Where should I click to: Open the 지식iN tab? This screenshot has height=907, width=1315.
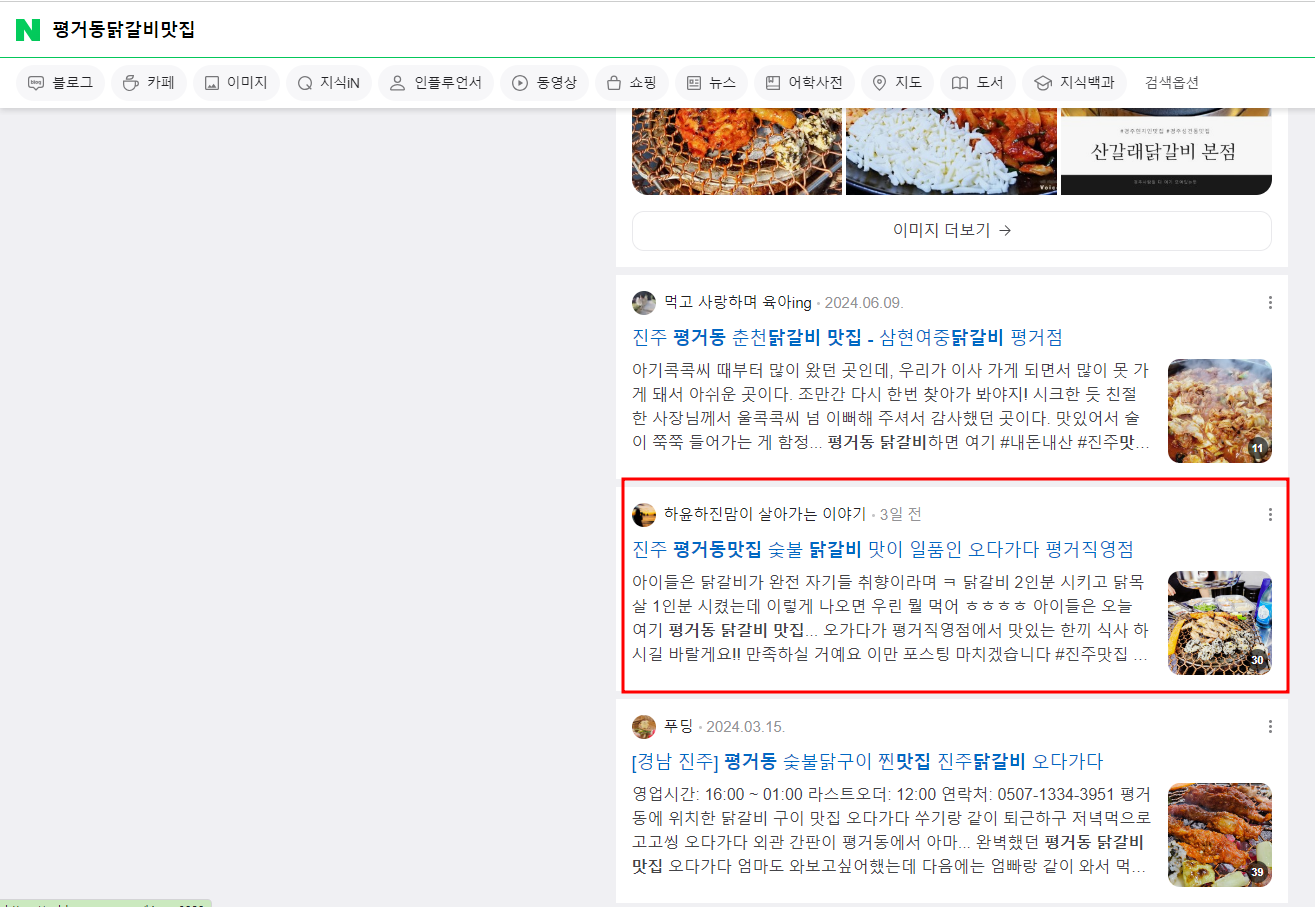click(x=328, y=83)
